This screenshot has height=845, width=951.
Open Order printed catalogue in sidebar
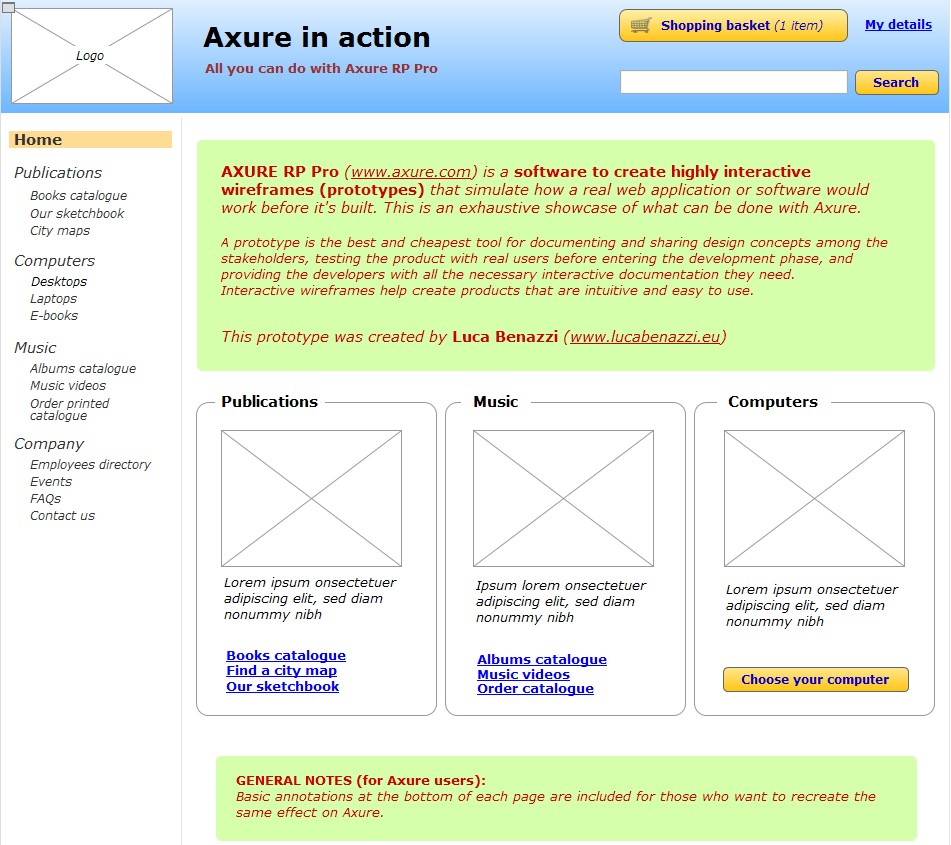70,409
